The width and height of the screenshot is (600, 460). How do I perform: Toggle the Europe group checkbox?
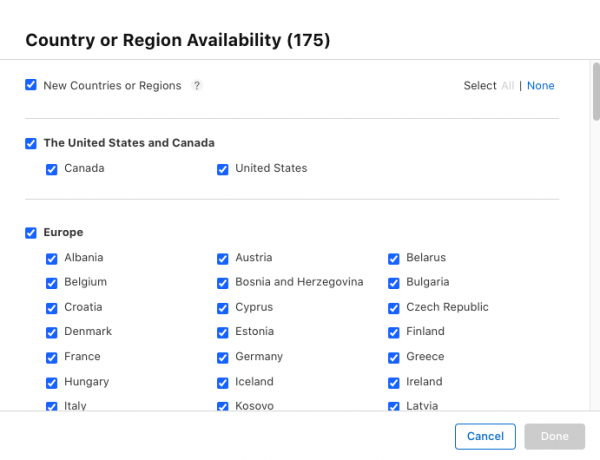[31, 233]
